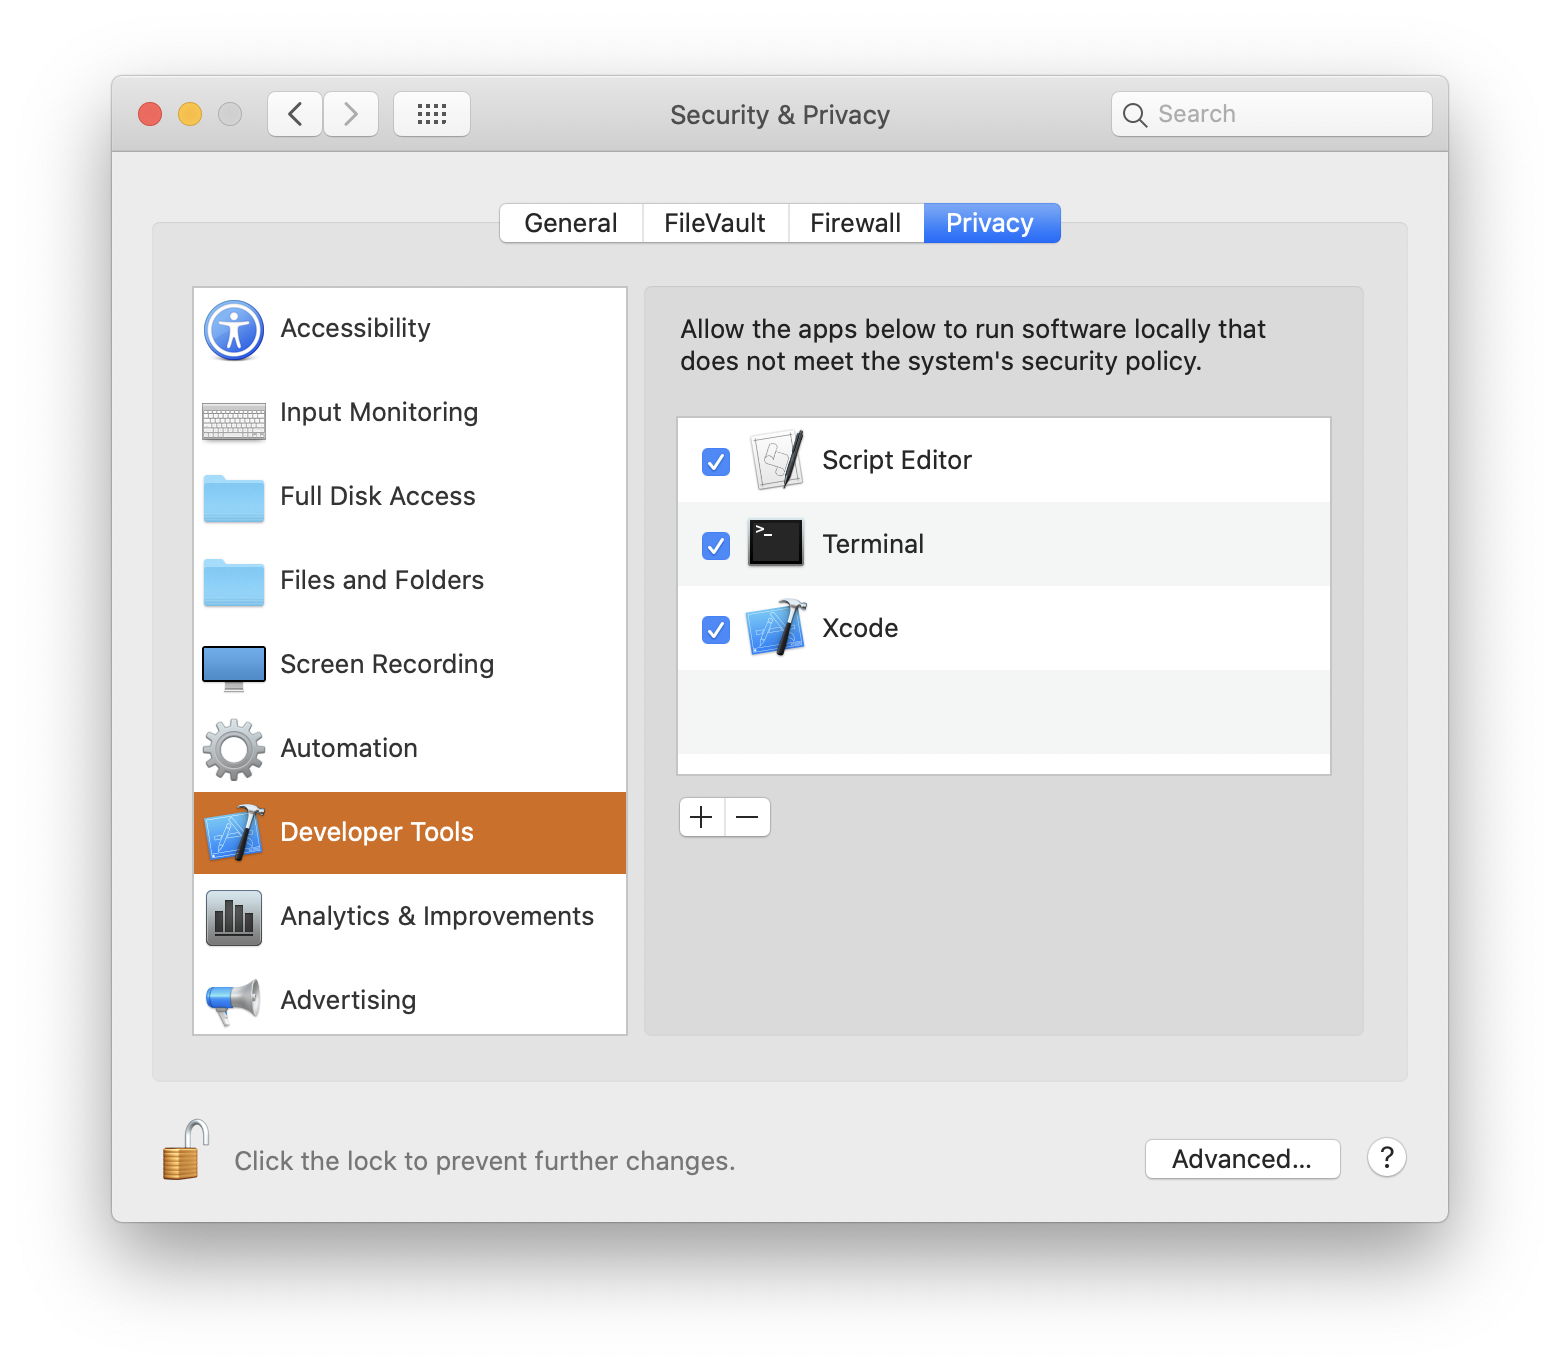Click the Advanced... button
The height and width of the screenshot is (1370, 1560).
click(x=1241, y=1159)
